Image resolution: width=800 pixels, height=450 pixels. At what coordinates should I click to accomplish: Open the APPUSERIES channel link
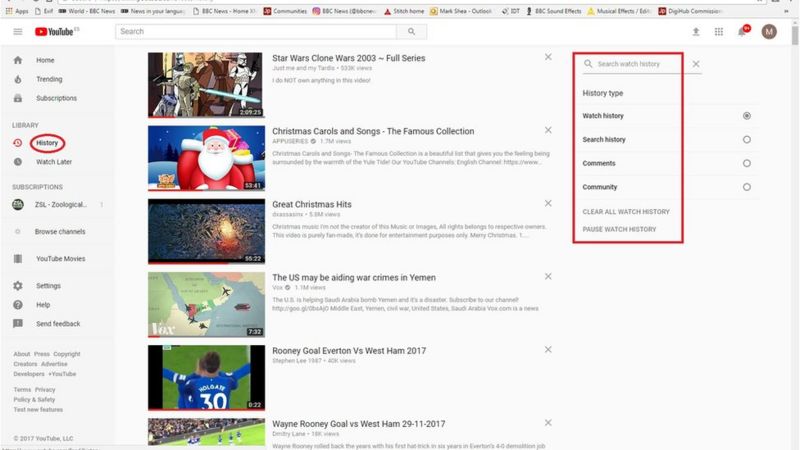[290, 141]
